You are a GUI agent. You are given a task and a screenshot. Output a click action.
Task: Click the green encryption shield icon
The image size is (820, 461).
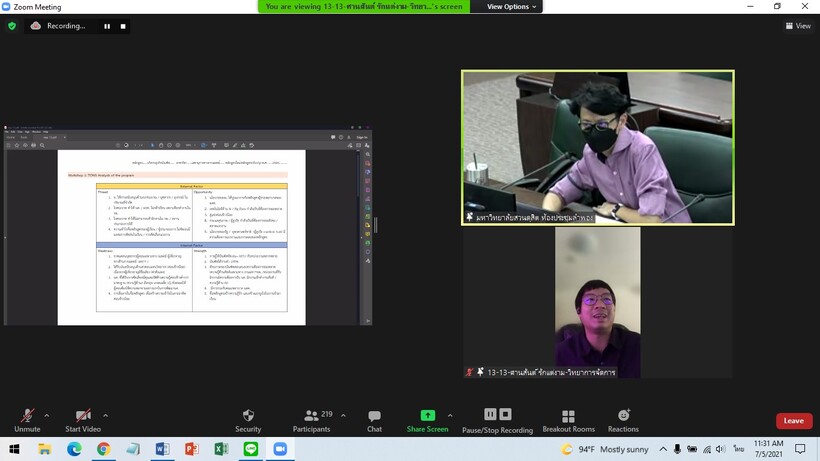[x=12, y=26]
